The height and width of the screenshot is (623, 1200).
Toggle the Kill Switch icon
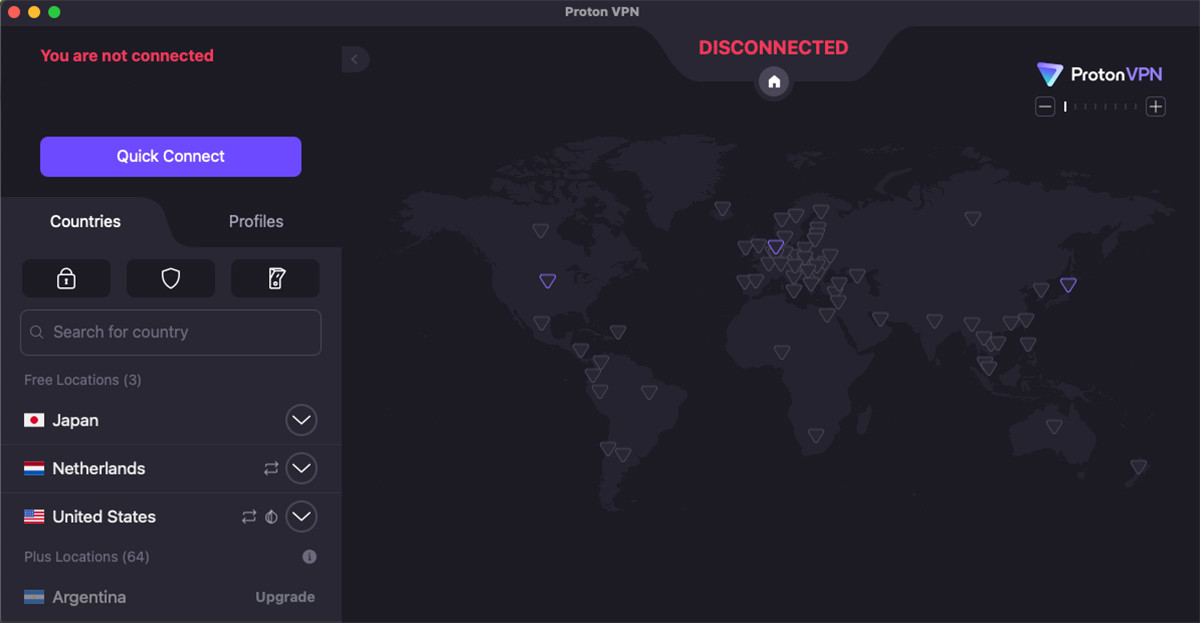(x=276, y=279)
